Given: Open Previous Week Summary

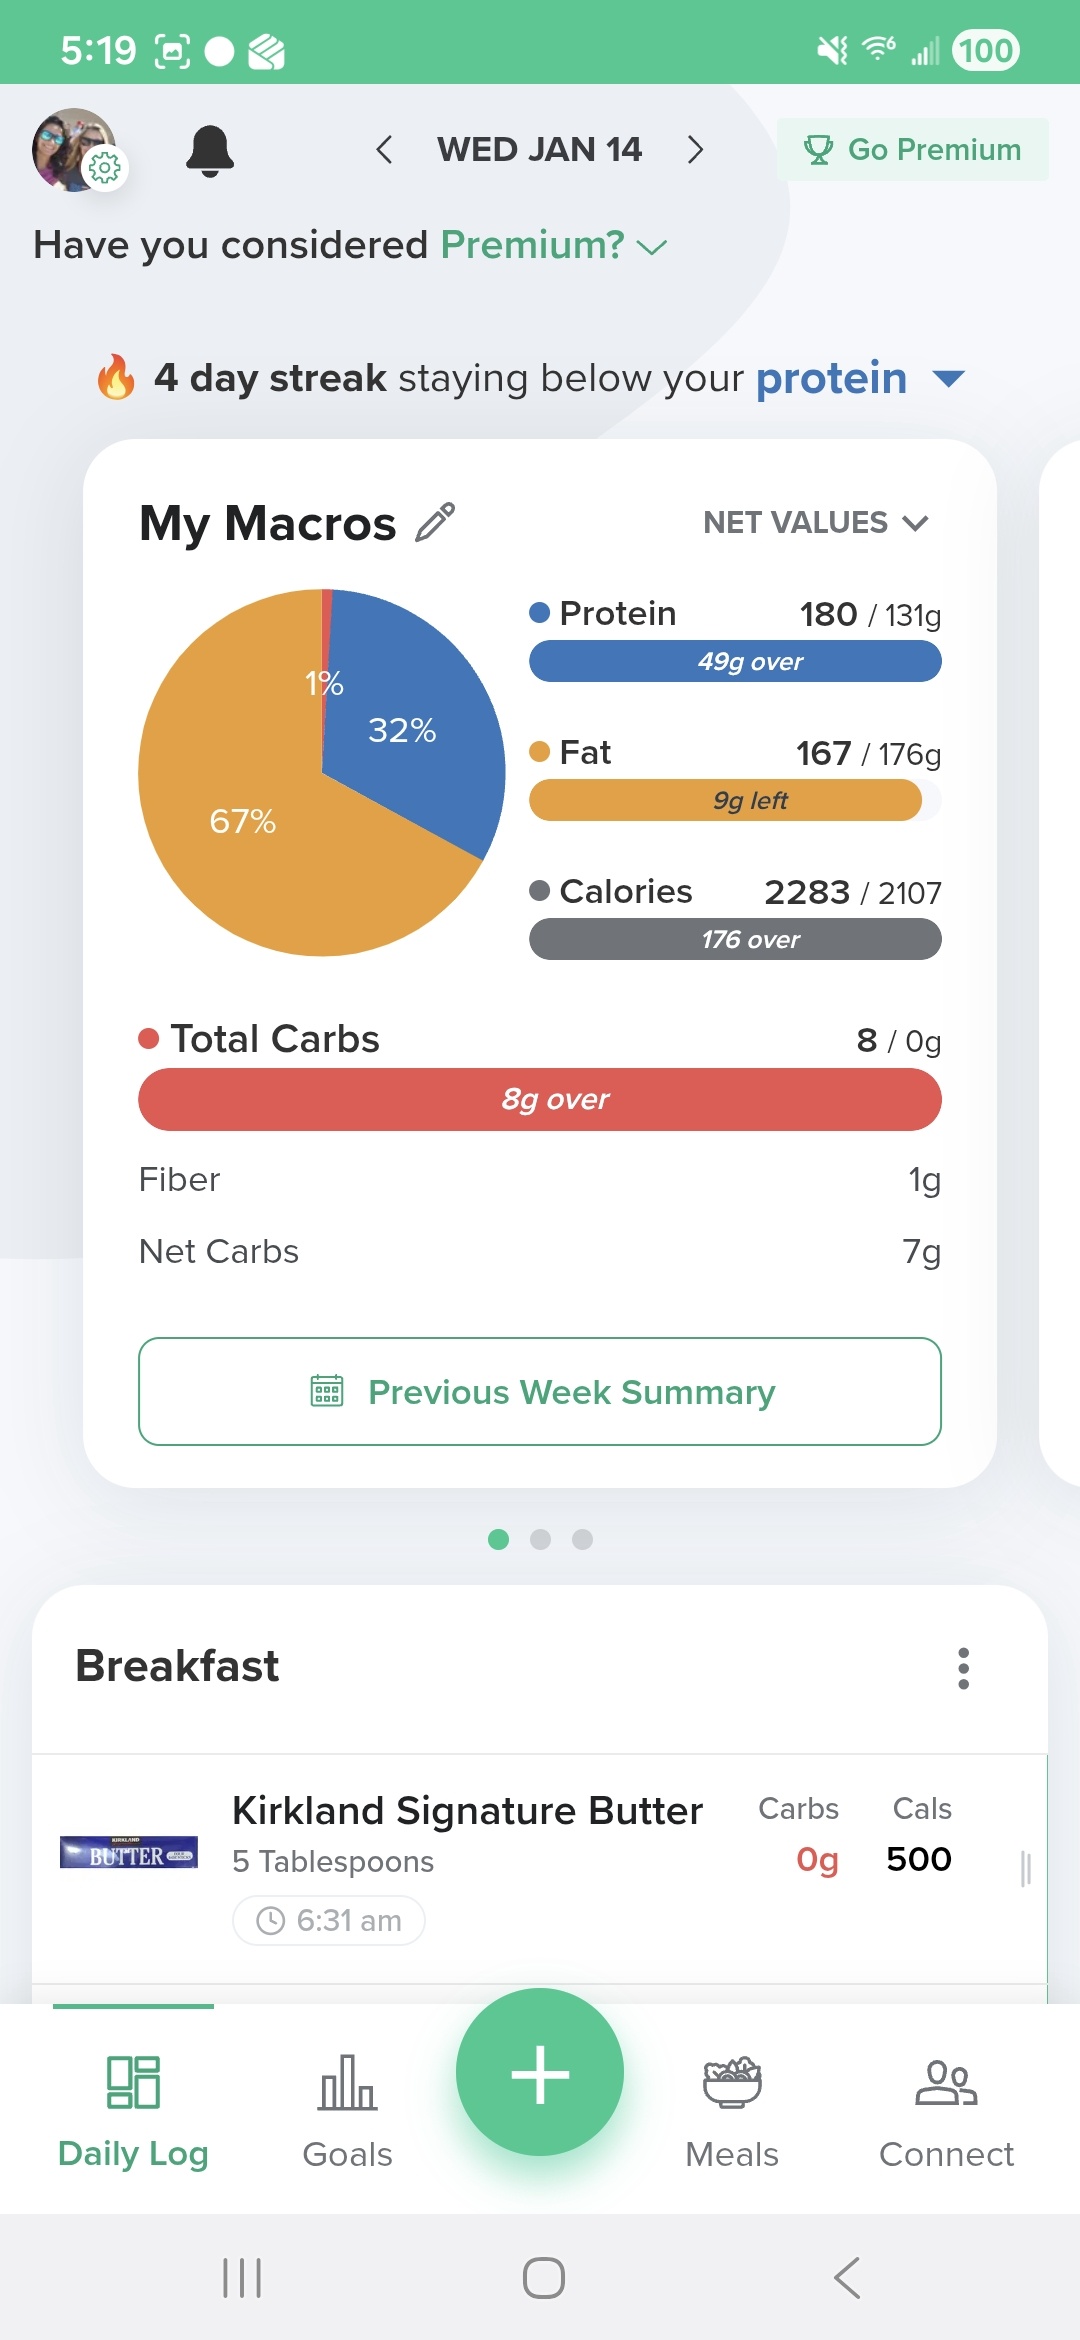Looking at the screenshot, I should [x=540, y=1392].
